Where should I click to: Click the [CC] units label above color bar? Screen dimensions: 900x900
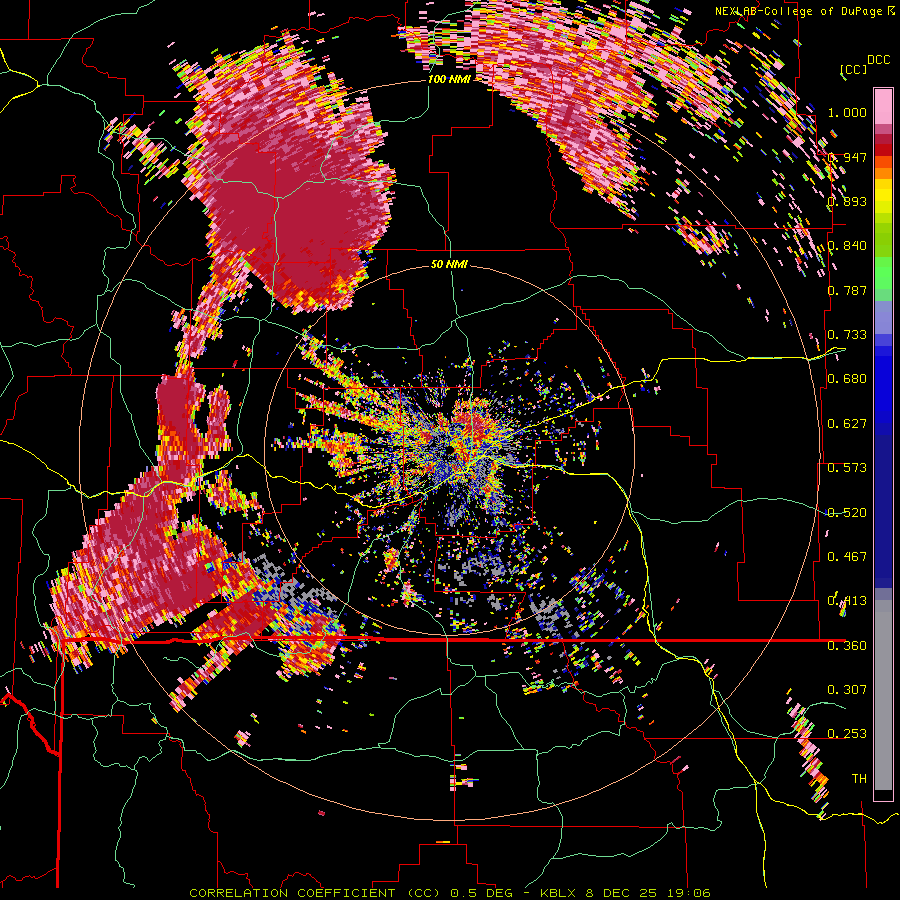point(853,69)
